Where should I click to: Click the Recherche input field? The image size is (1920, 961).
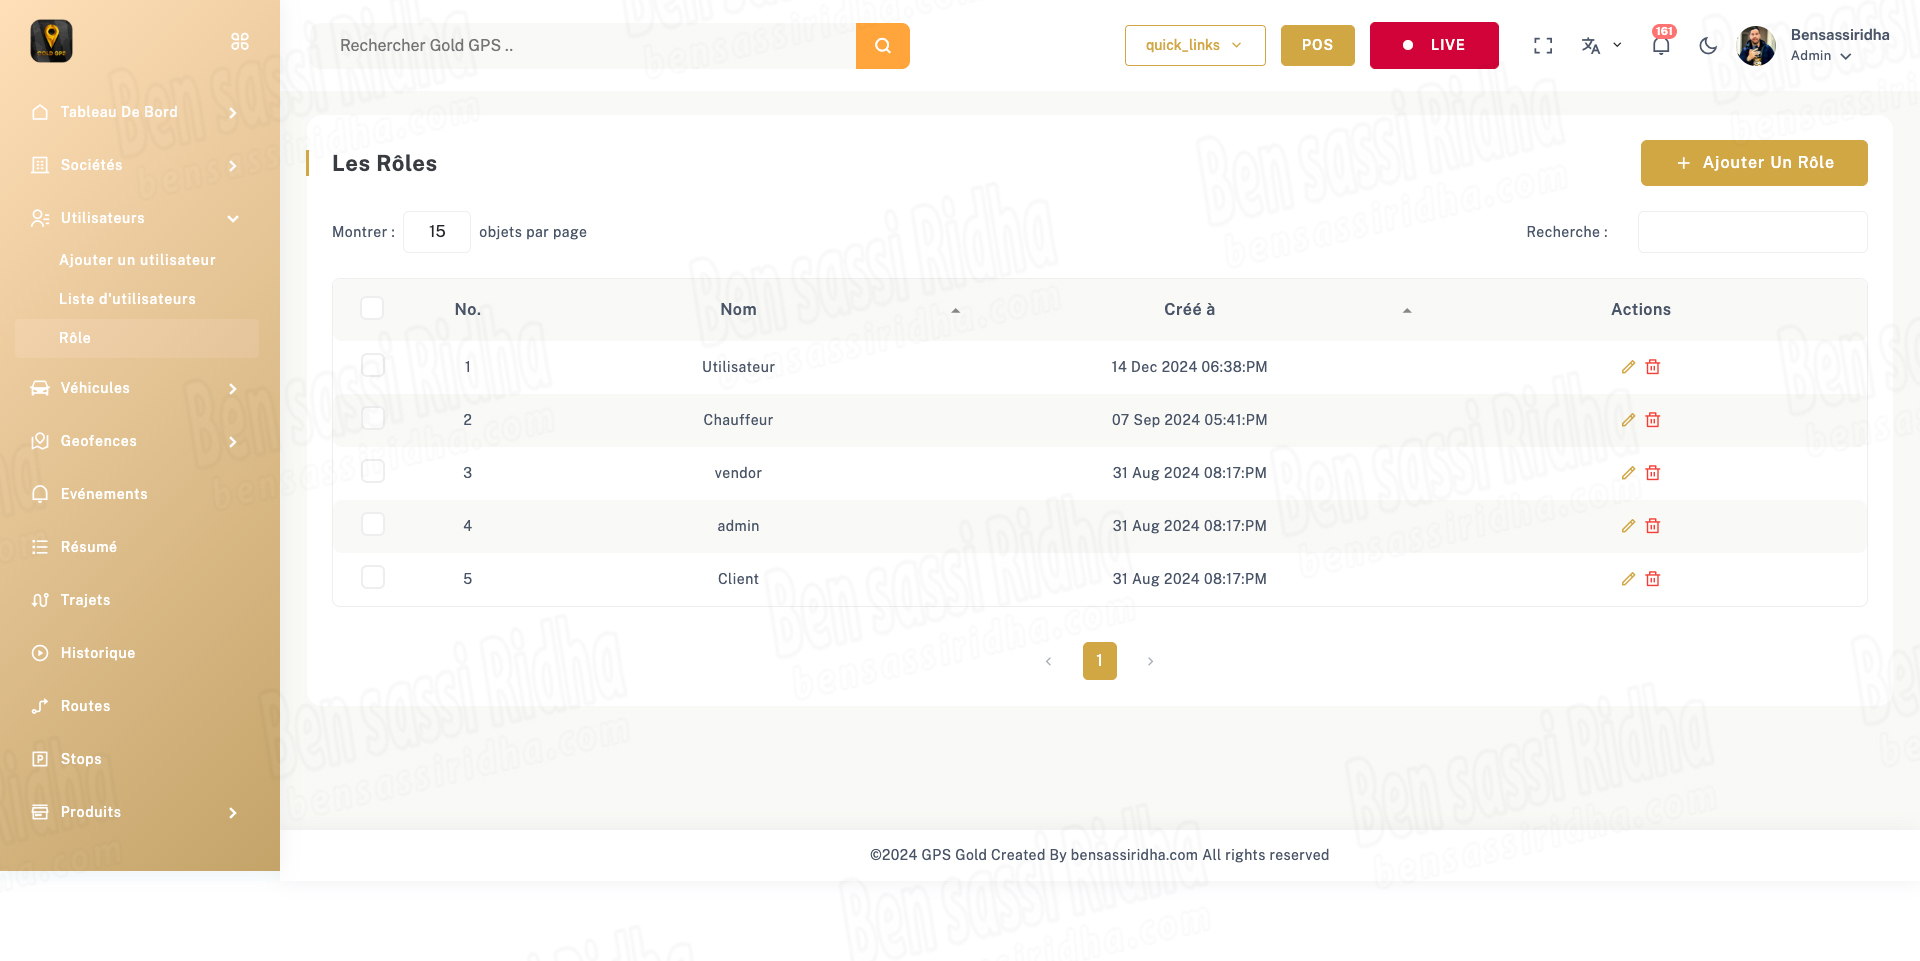click(x=1751, y=232)
